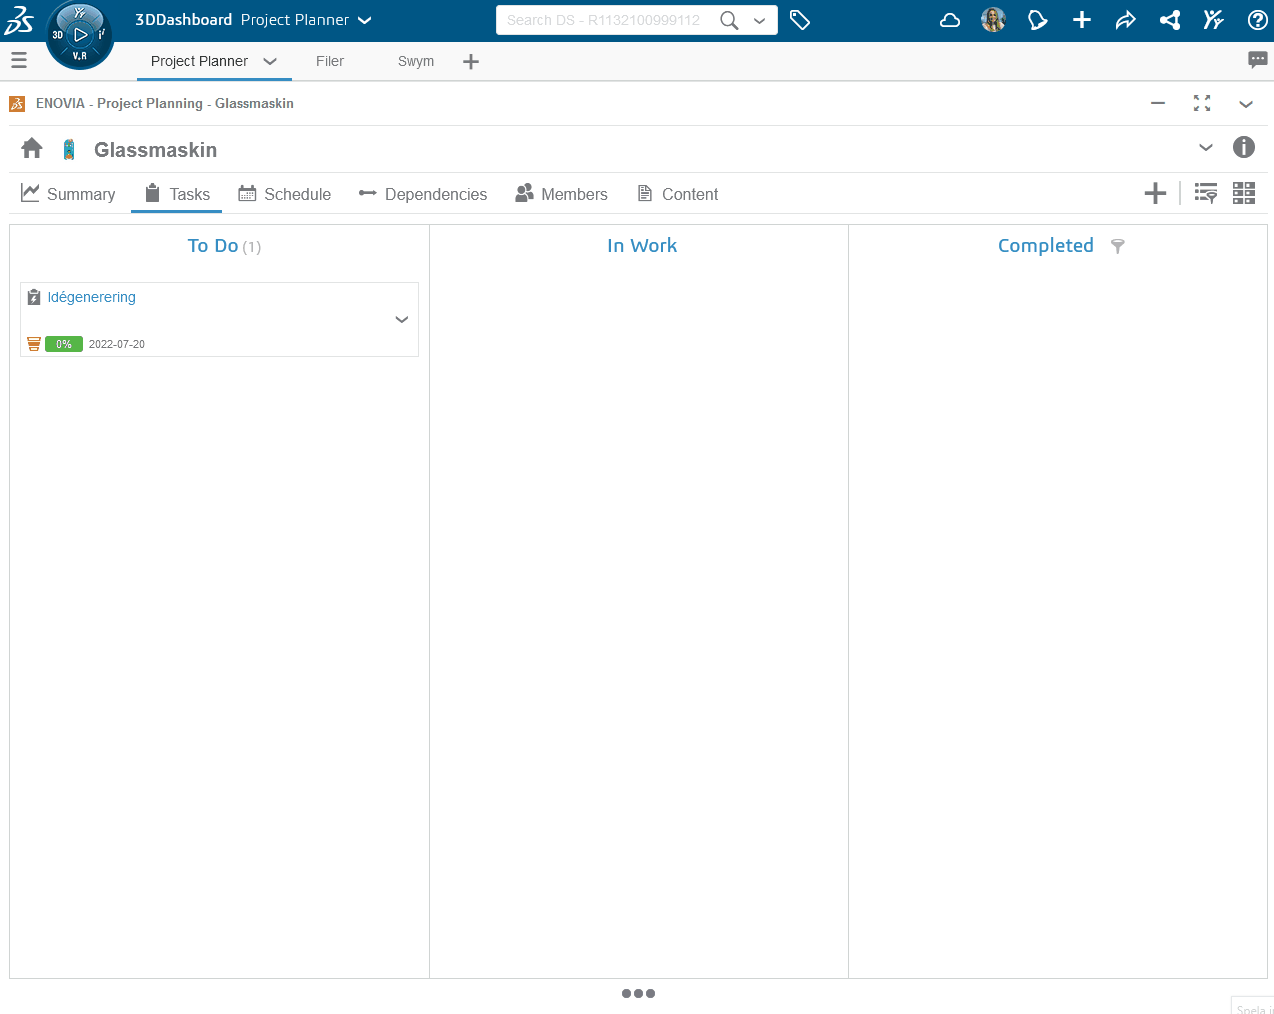Open the Idégenerering task link
The width and height of the screenshot is (1274, 1014).
click(x=91, y=297)
